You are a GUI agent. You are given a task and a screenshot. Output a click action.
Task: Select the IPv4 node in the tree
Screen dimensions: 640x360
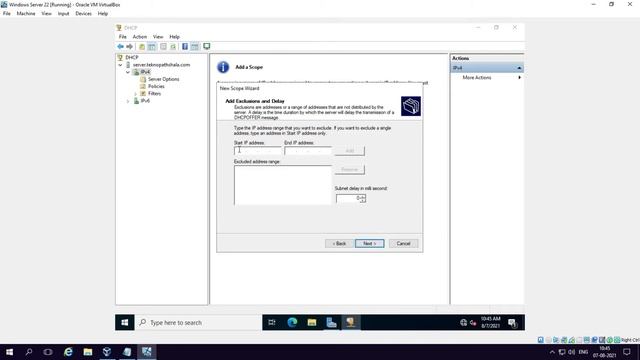[x=145, y=72]
